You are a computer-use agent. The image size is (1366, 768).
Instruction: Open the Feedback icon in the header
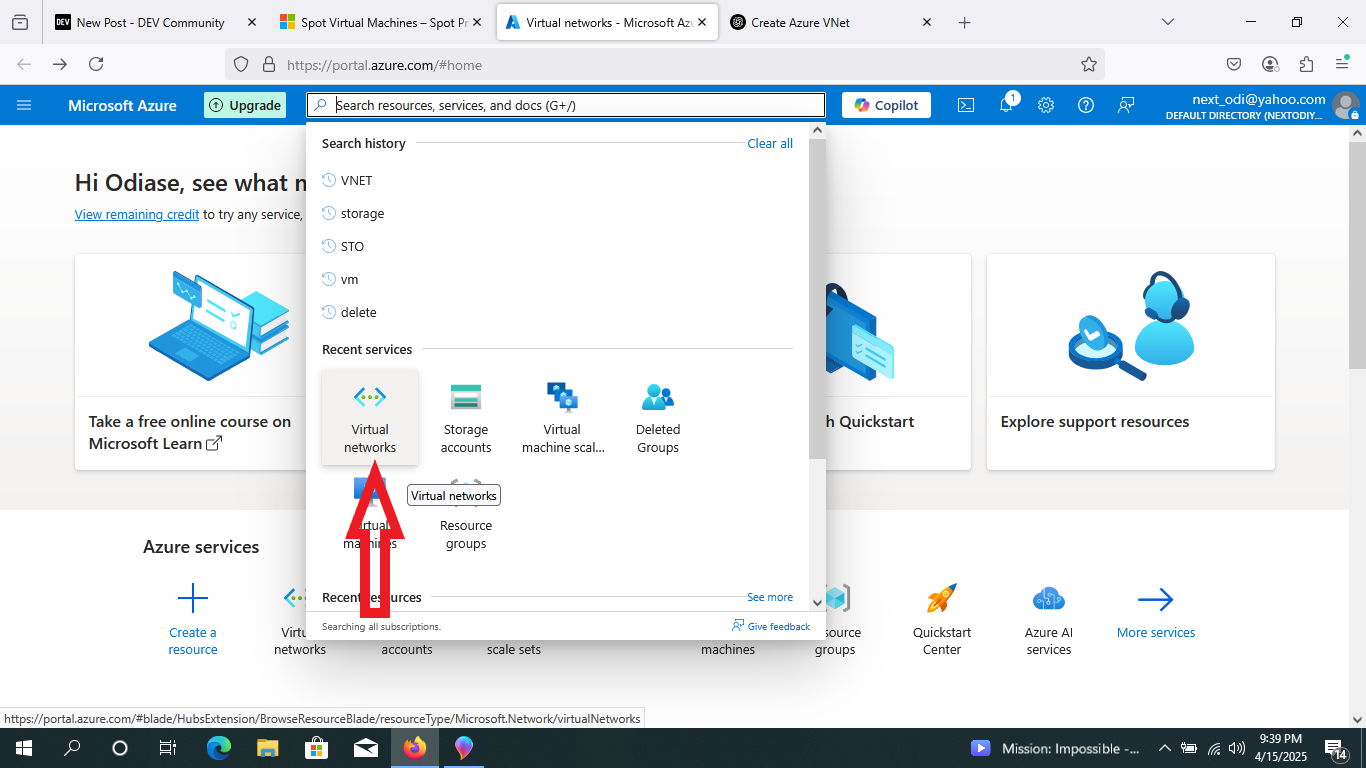point(1126,105)
